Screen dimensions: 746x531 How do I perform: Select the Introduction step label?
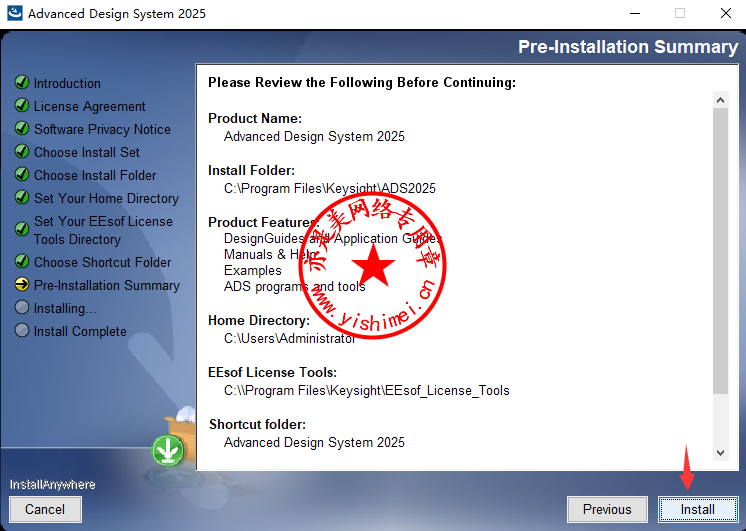67,83
